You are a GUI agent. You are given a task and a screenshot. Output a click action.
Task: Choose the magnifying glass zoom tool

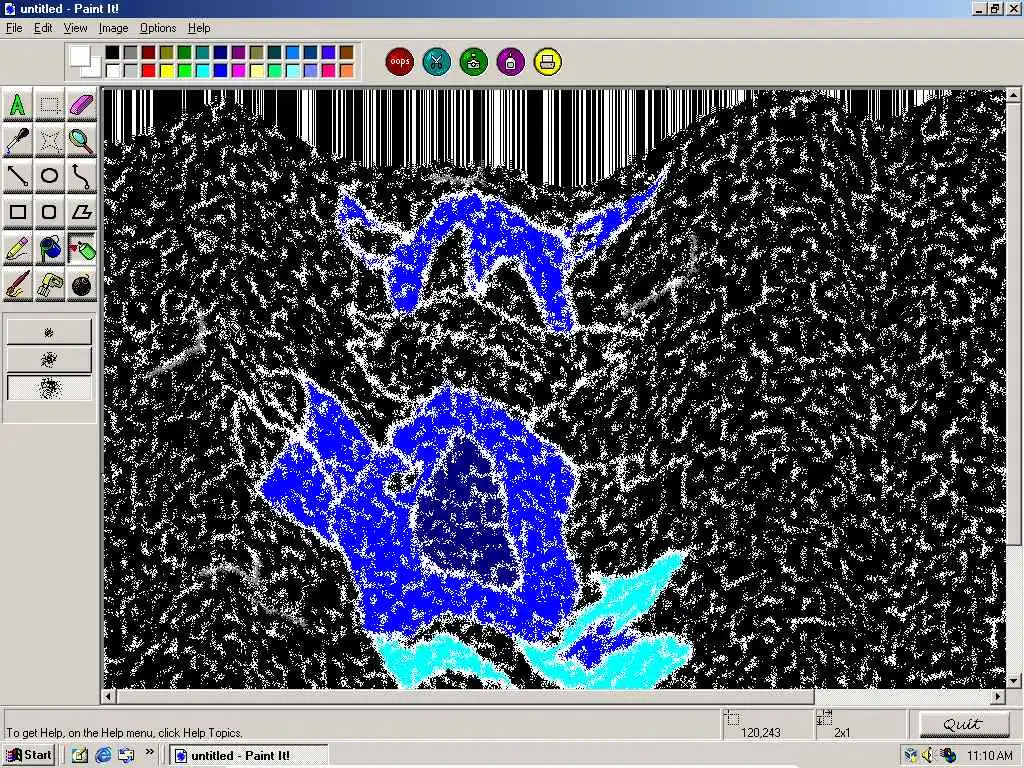point(82,140)
